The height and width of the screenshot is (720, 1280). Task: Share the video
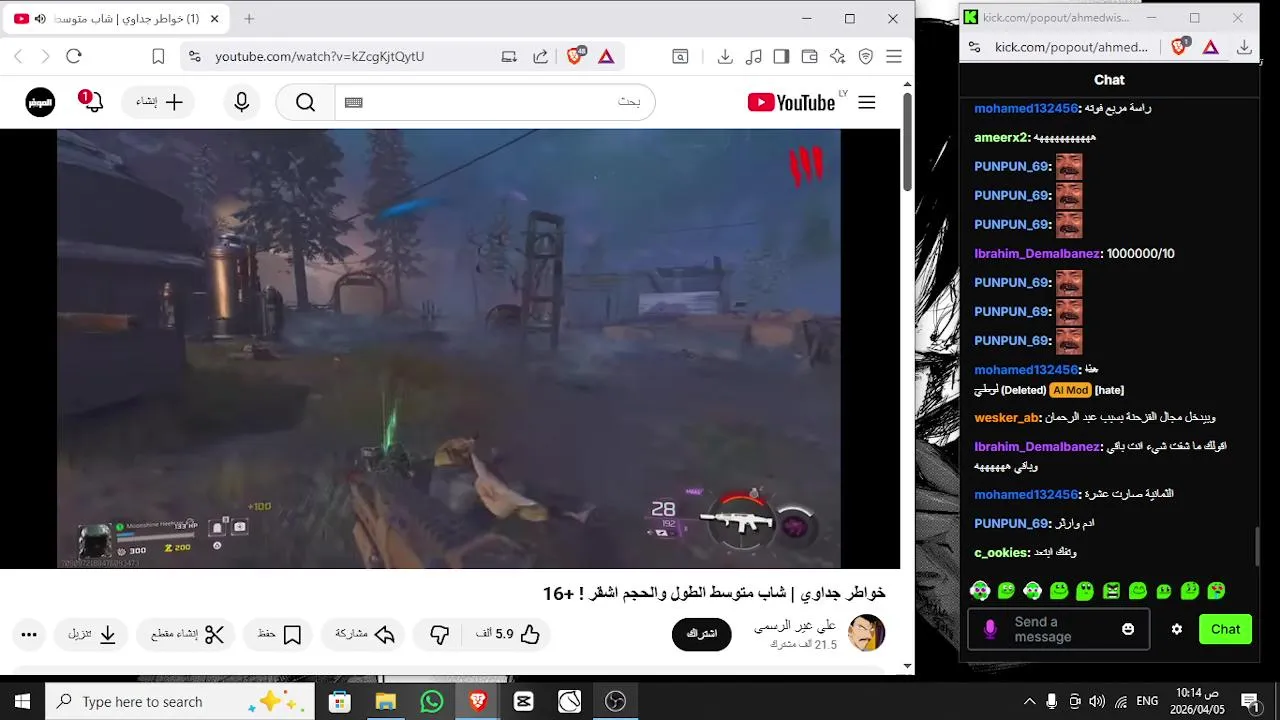[x=364, y=634]
